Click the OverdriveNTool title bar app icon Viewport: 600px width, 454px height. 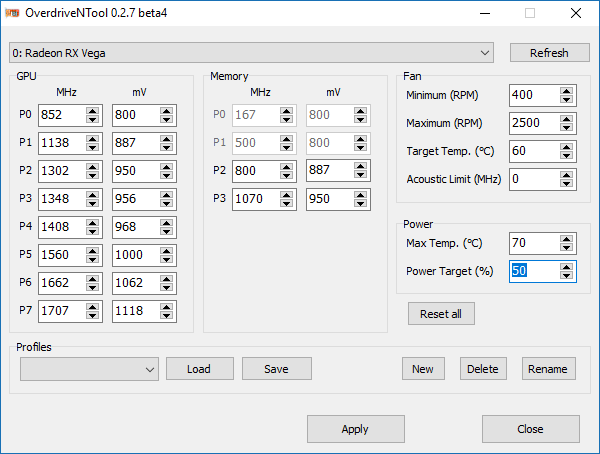click(x=12, y=13)
